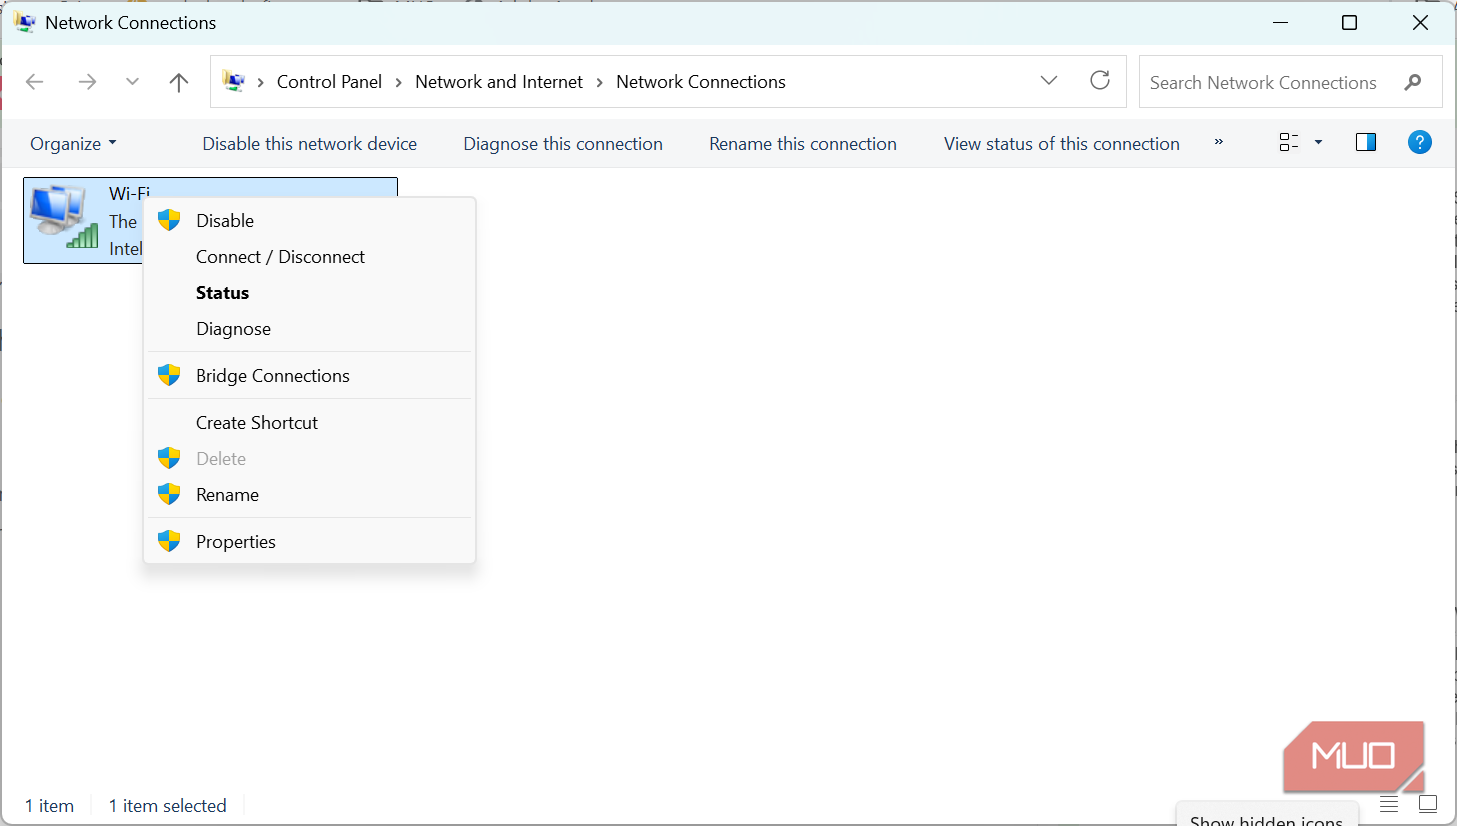Focus the Search Network Connections field
The width and height of the screenshot is (1457, 826).
coord(1290,82)
